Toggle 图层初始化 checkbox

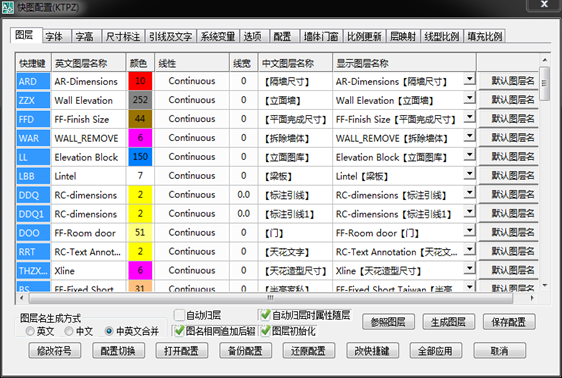(265, 331)
